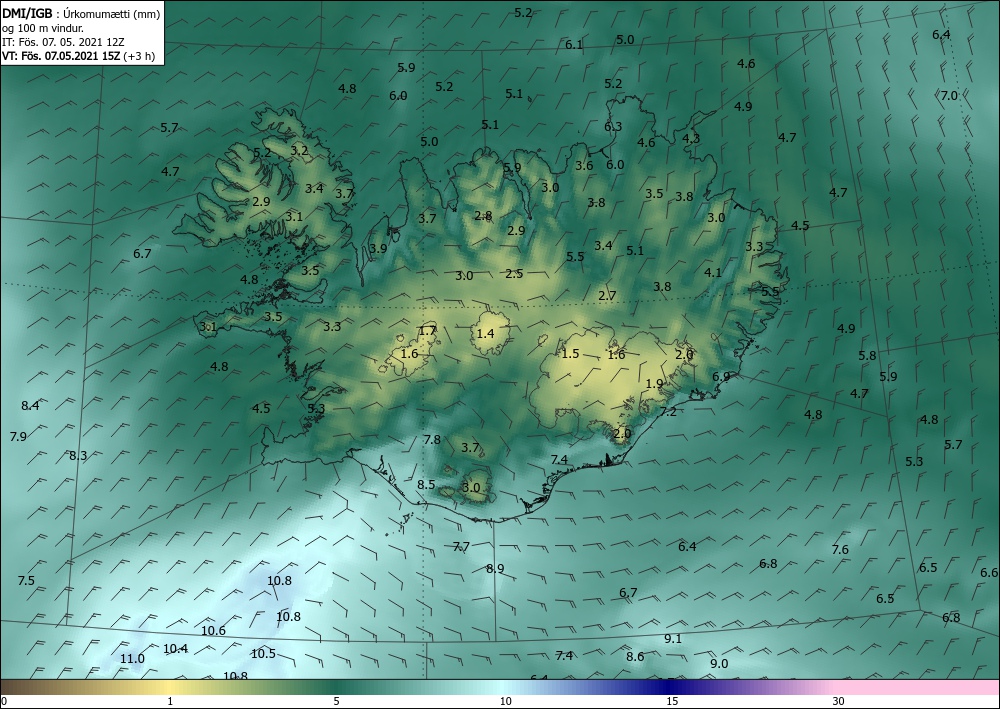Click the 4.1 value on the map

713,273
